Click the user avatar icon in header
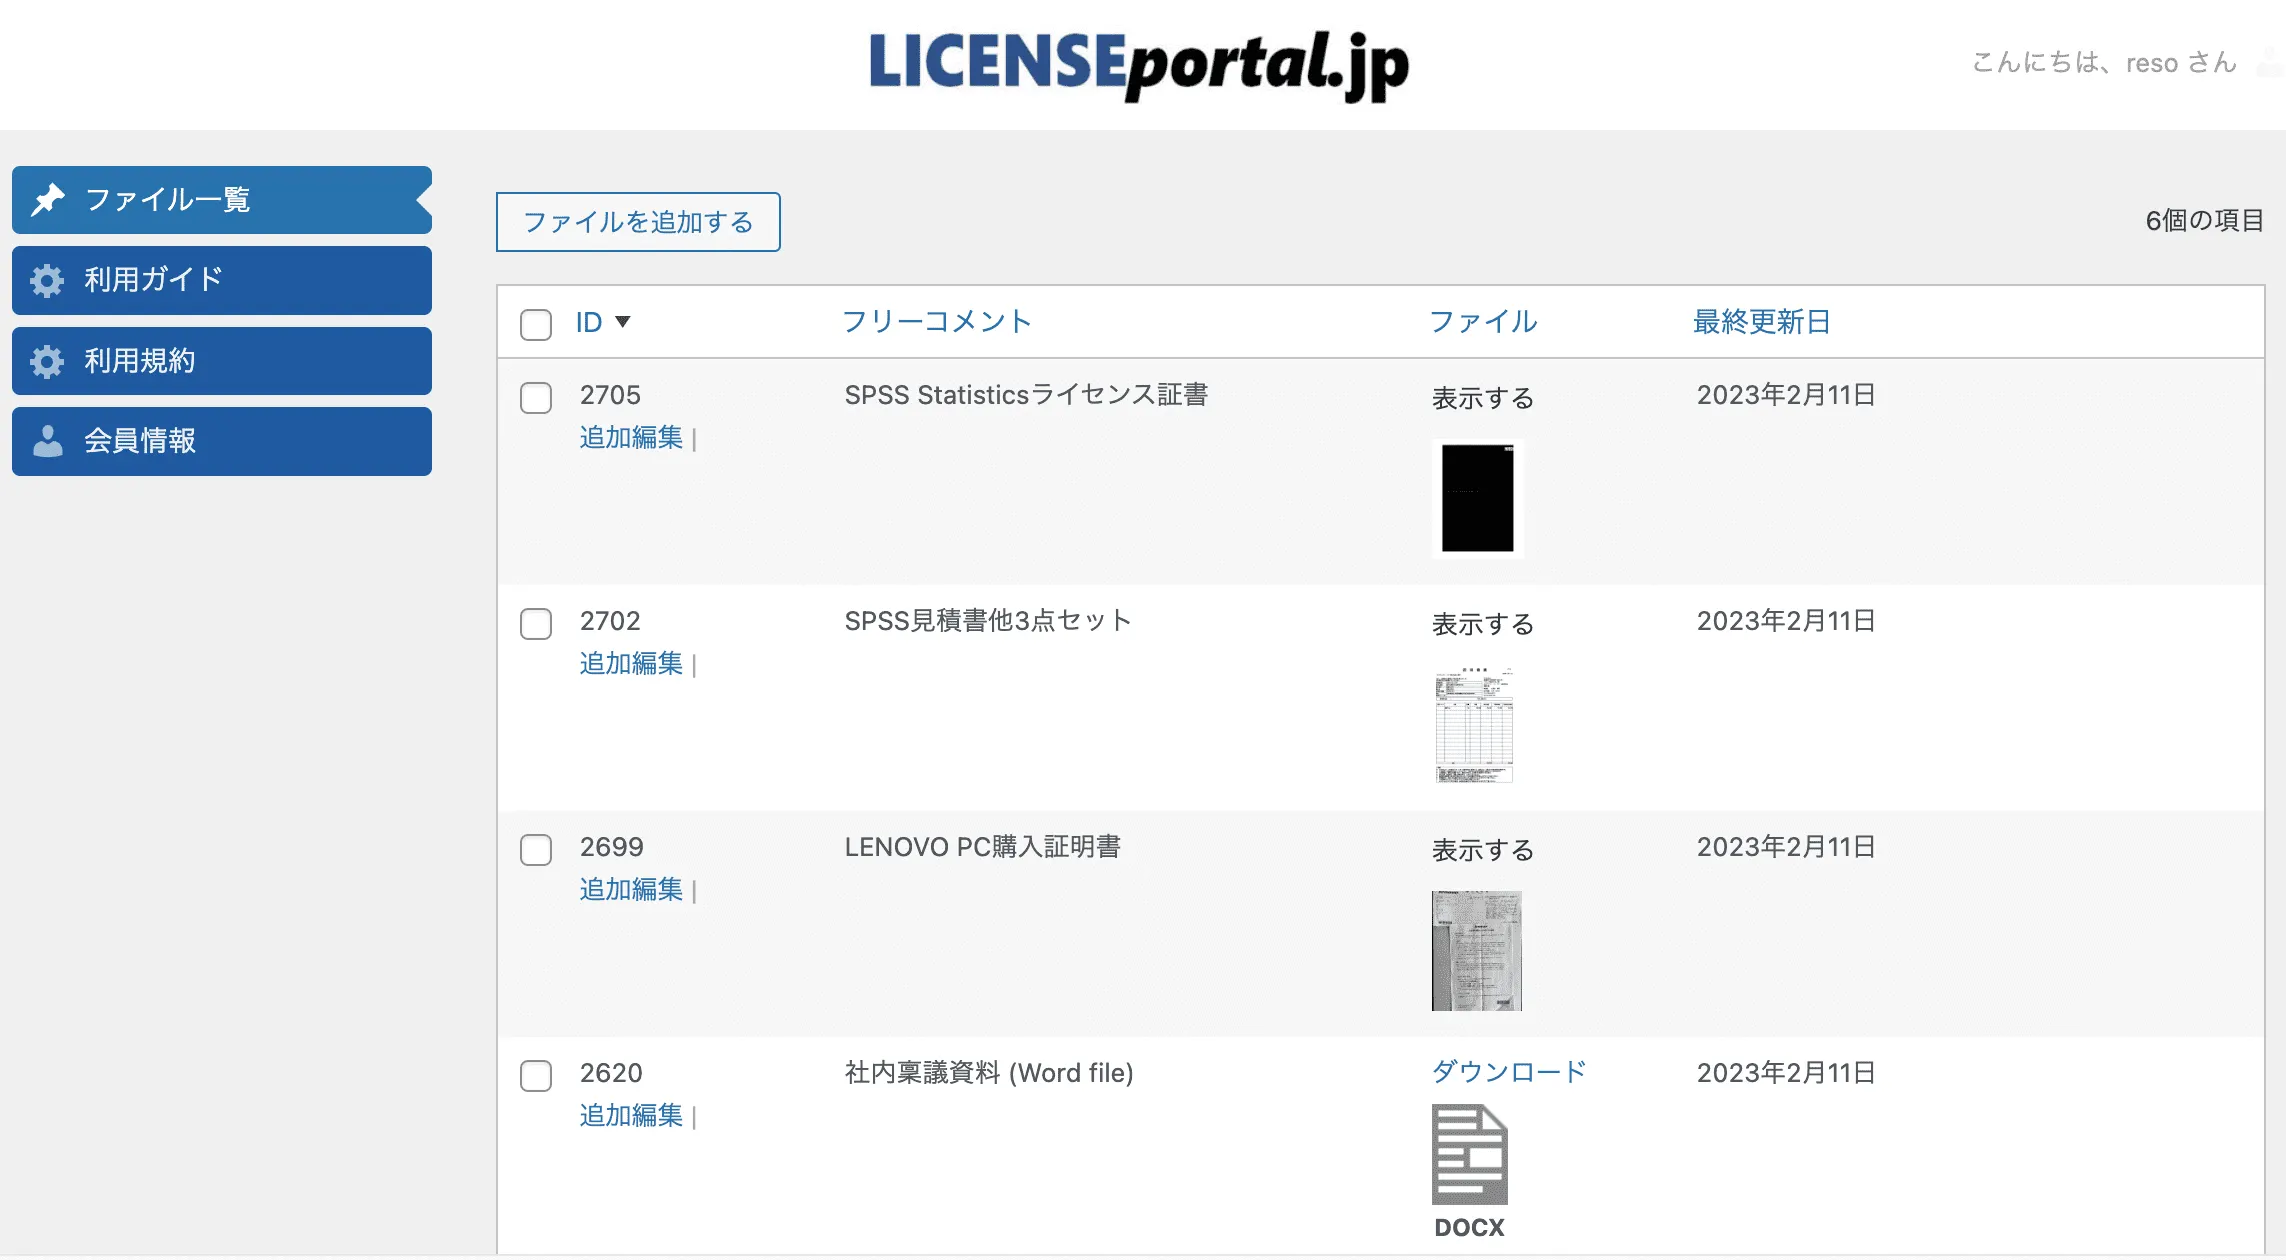This screenshot has width=2286, height=1260. (2270, 62)
